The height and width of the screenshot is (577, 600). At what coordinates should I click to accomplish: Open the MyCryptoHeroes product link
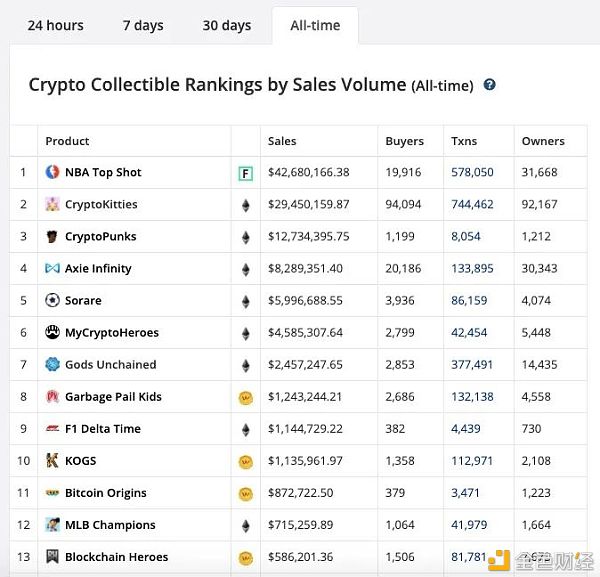(x=111, y=333)
